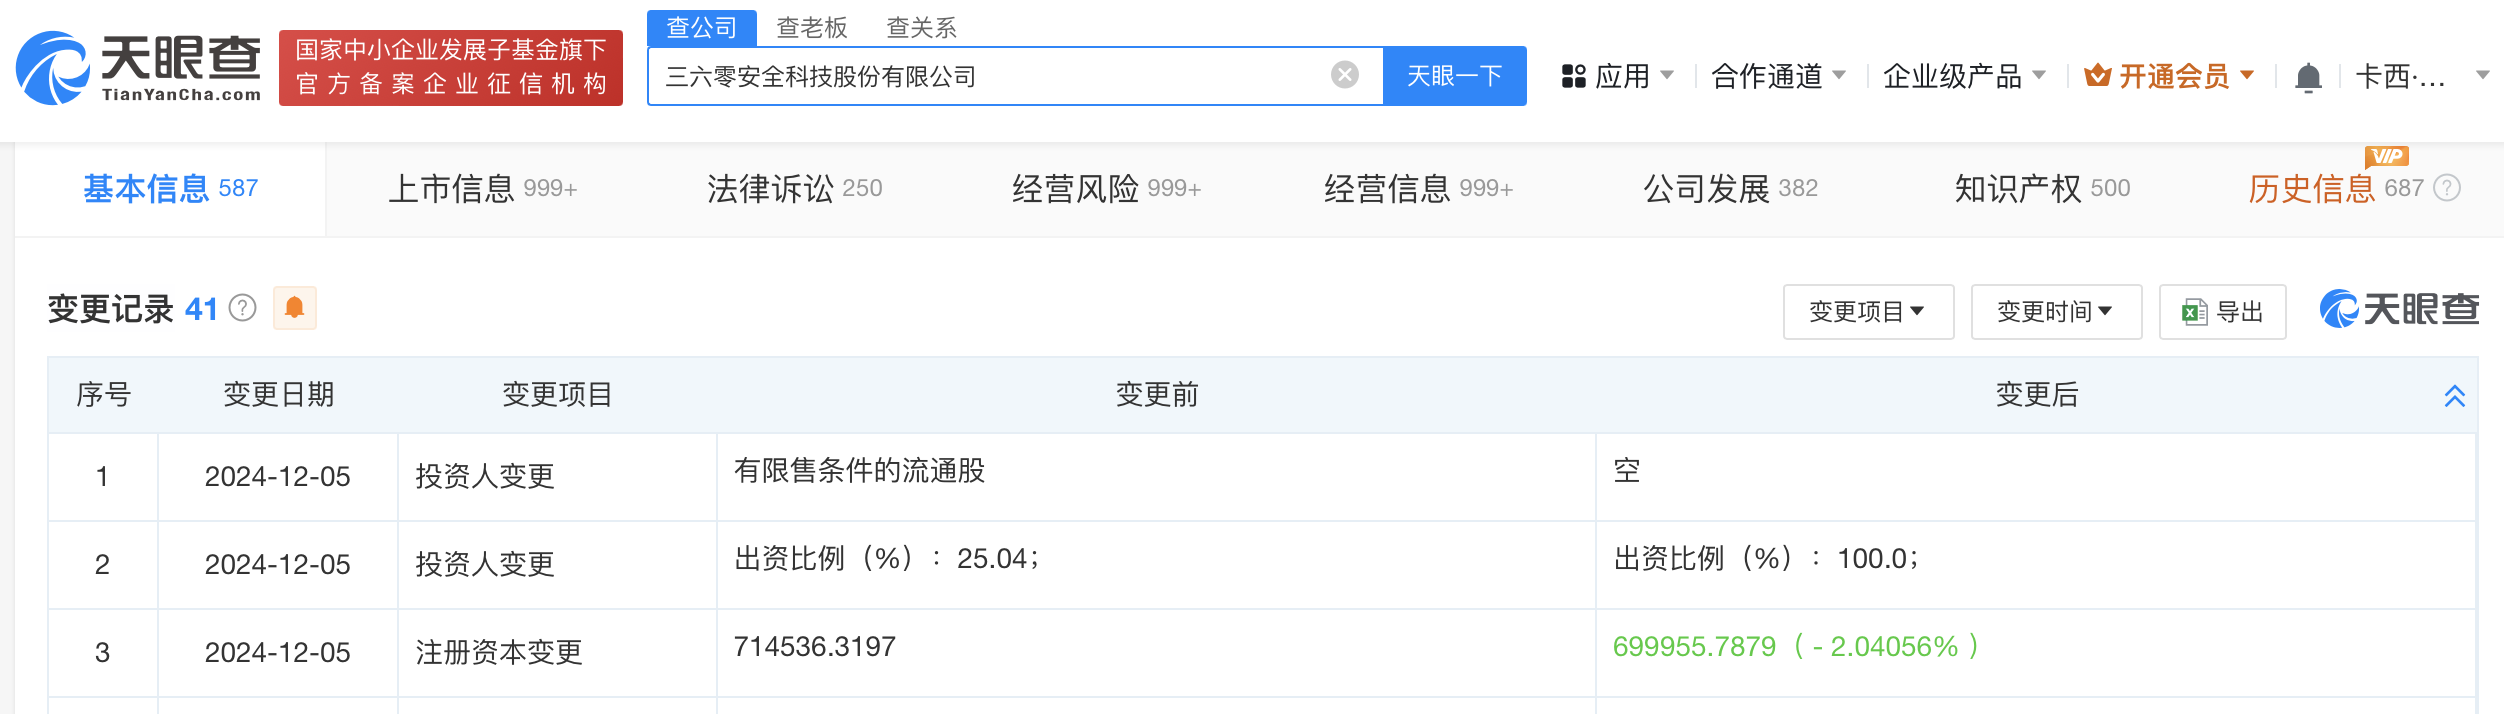Image resolution: width=2504 pixels, height=714 pixels.
Task: Click help icon next to 历史信息
Action: (2446, 188)
